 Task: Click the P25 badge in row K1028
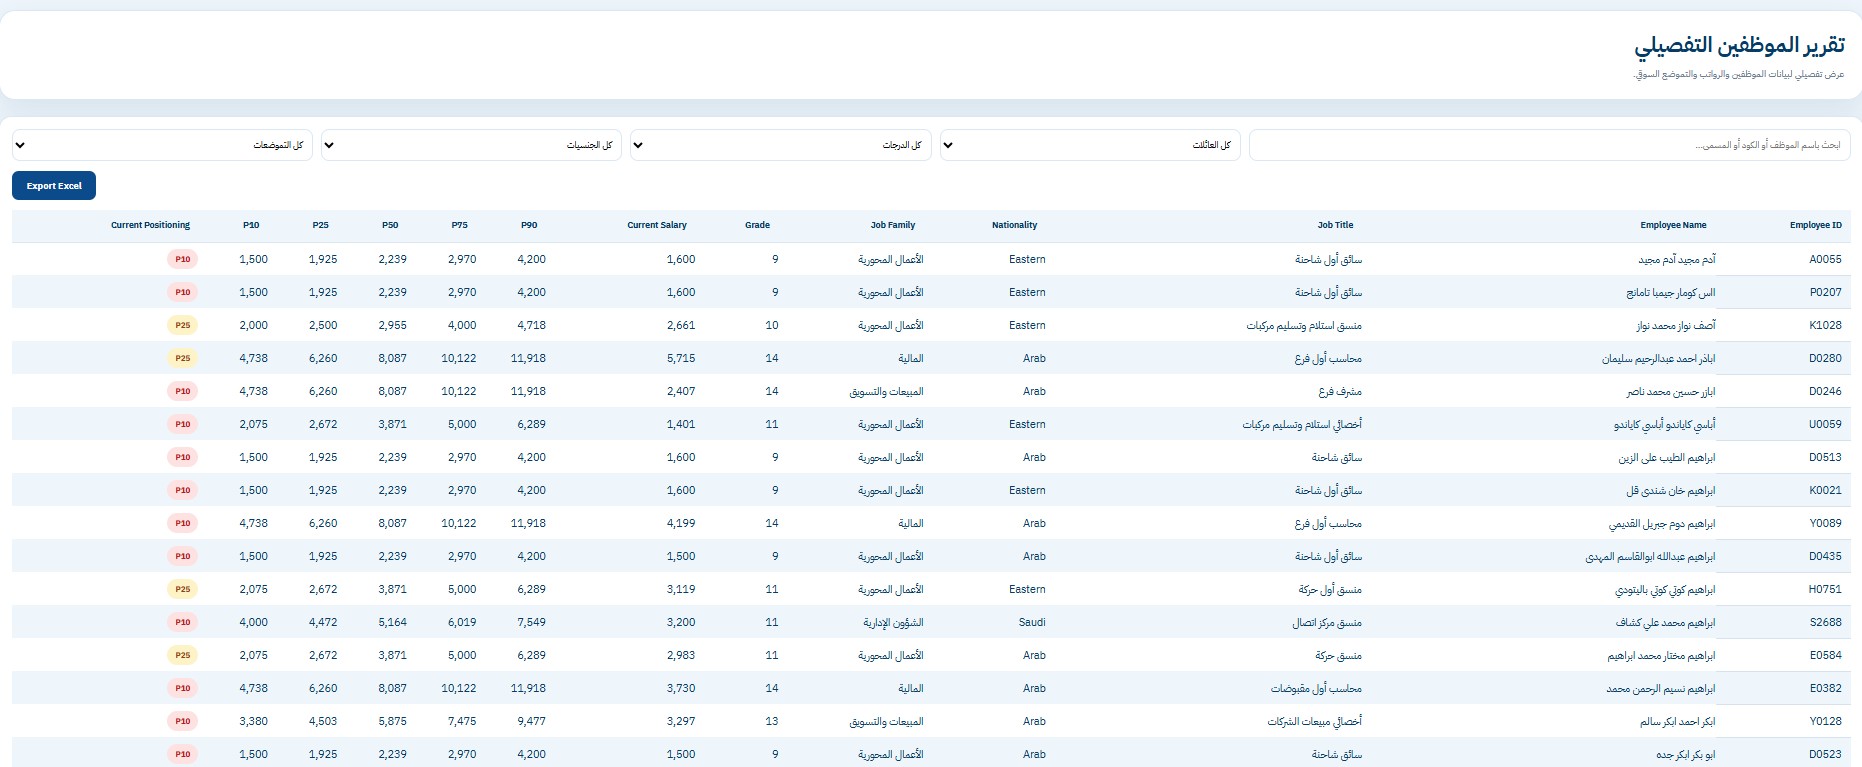(x=182, y=325)
